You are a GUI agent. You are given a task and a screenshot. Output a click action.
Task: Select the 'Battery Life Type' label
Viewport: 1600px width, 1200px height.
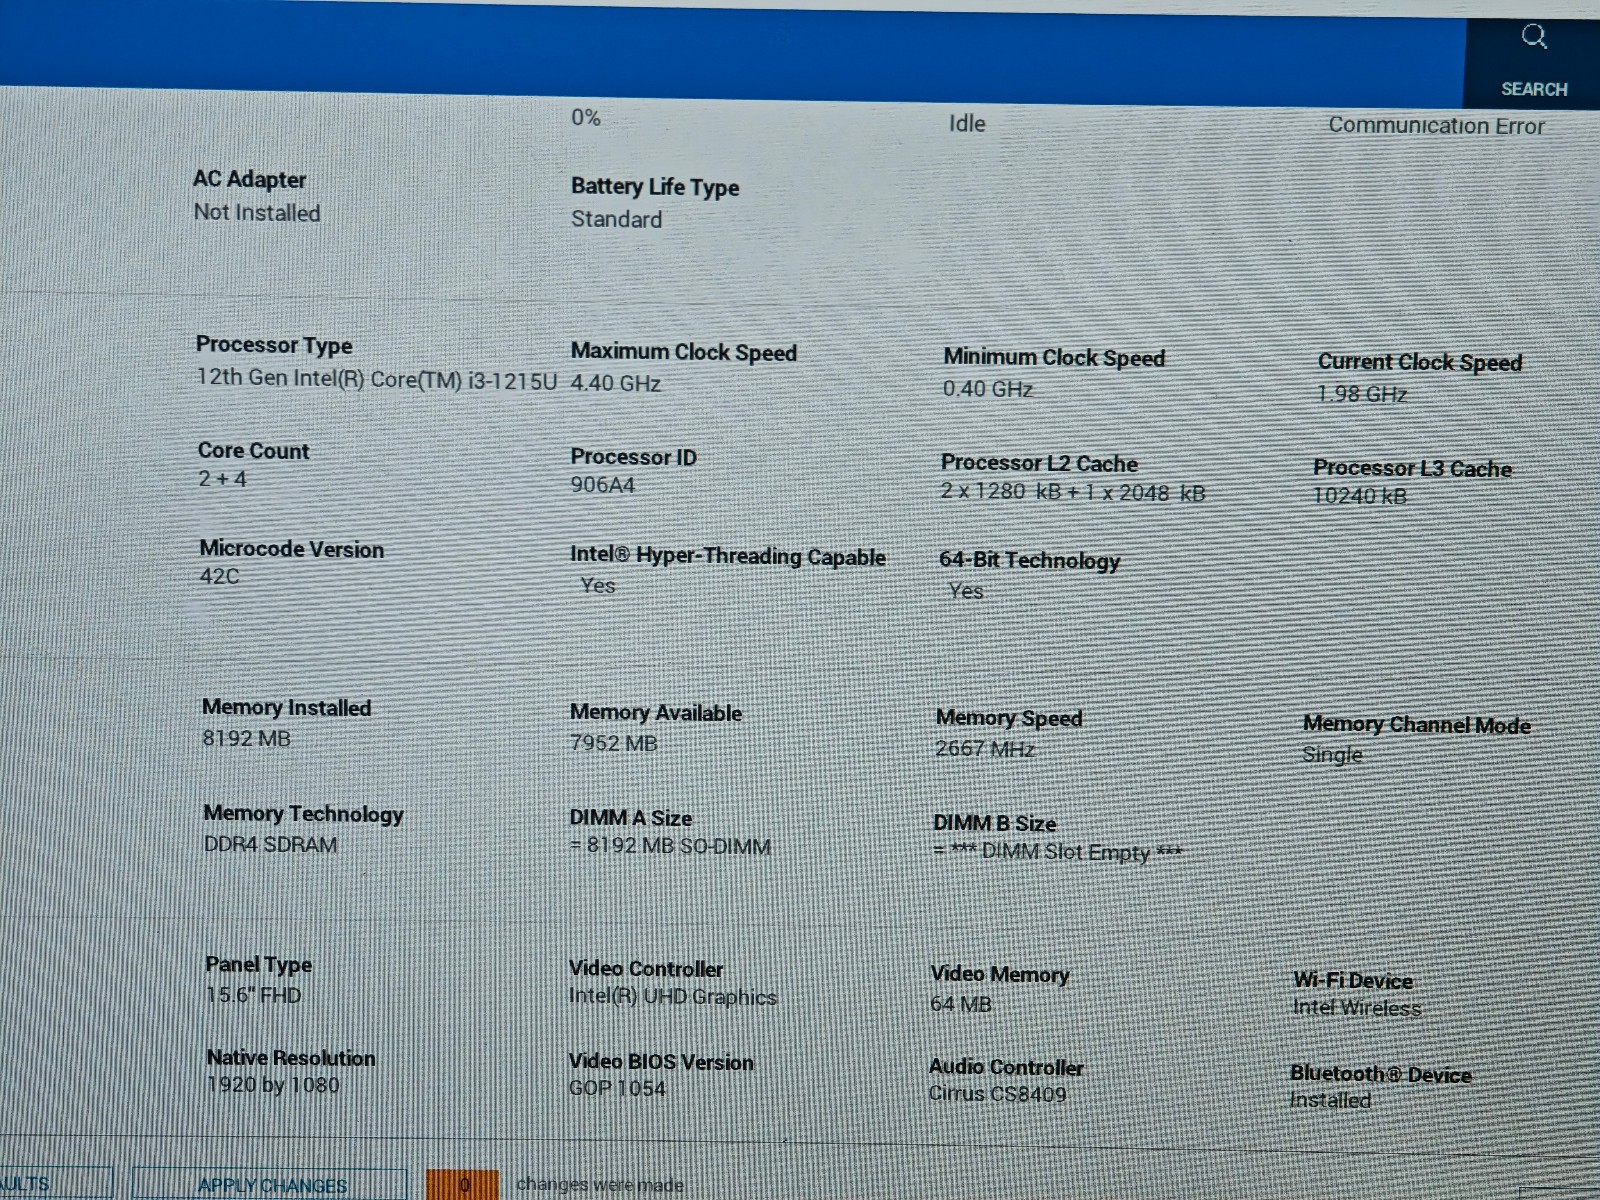click(655, 187)
